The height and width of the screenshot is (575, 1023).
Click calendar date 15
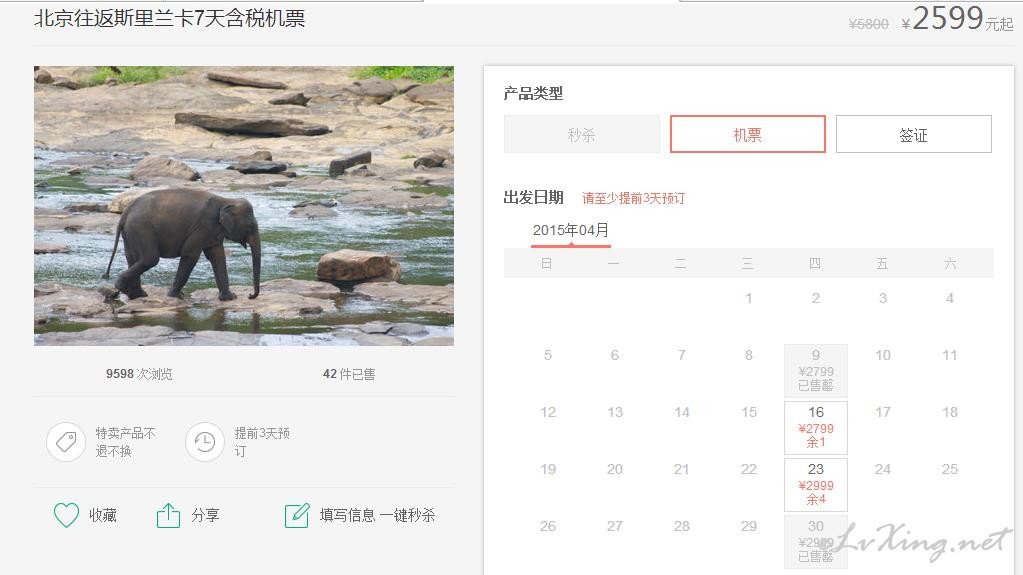point(749,412)
